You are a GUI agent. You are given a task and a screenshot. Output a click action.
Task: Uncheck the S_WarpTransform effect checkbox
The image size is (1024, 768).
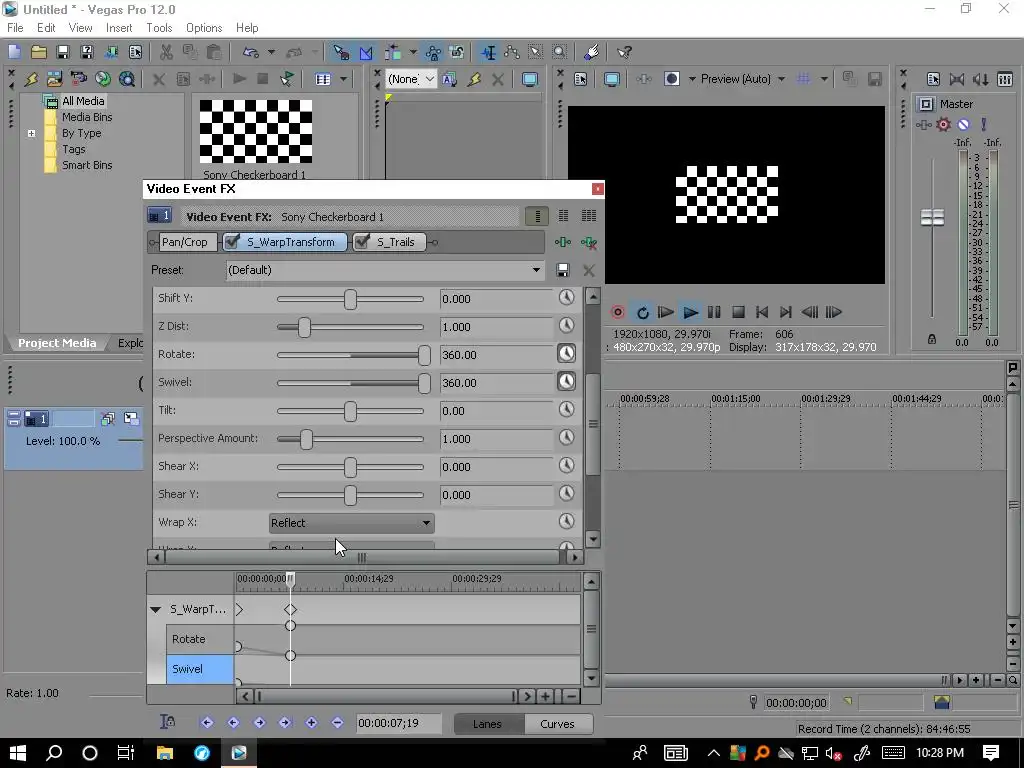(231, 242)
